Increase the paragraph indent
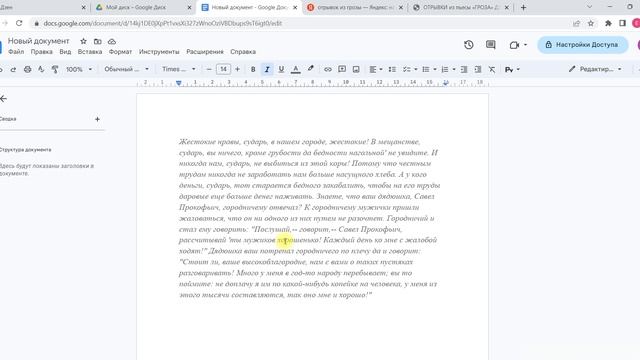Image resolution: width=640 pixels, height=360 pixels. [x=478, y=69]
